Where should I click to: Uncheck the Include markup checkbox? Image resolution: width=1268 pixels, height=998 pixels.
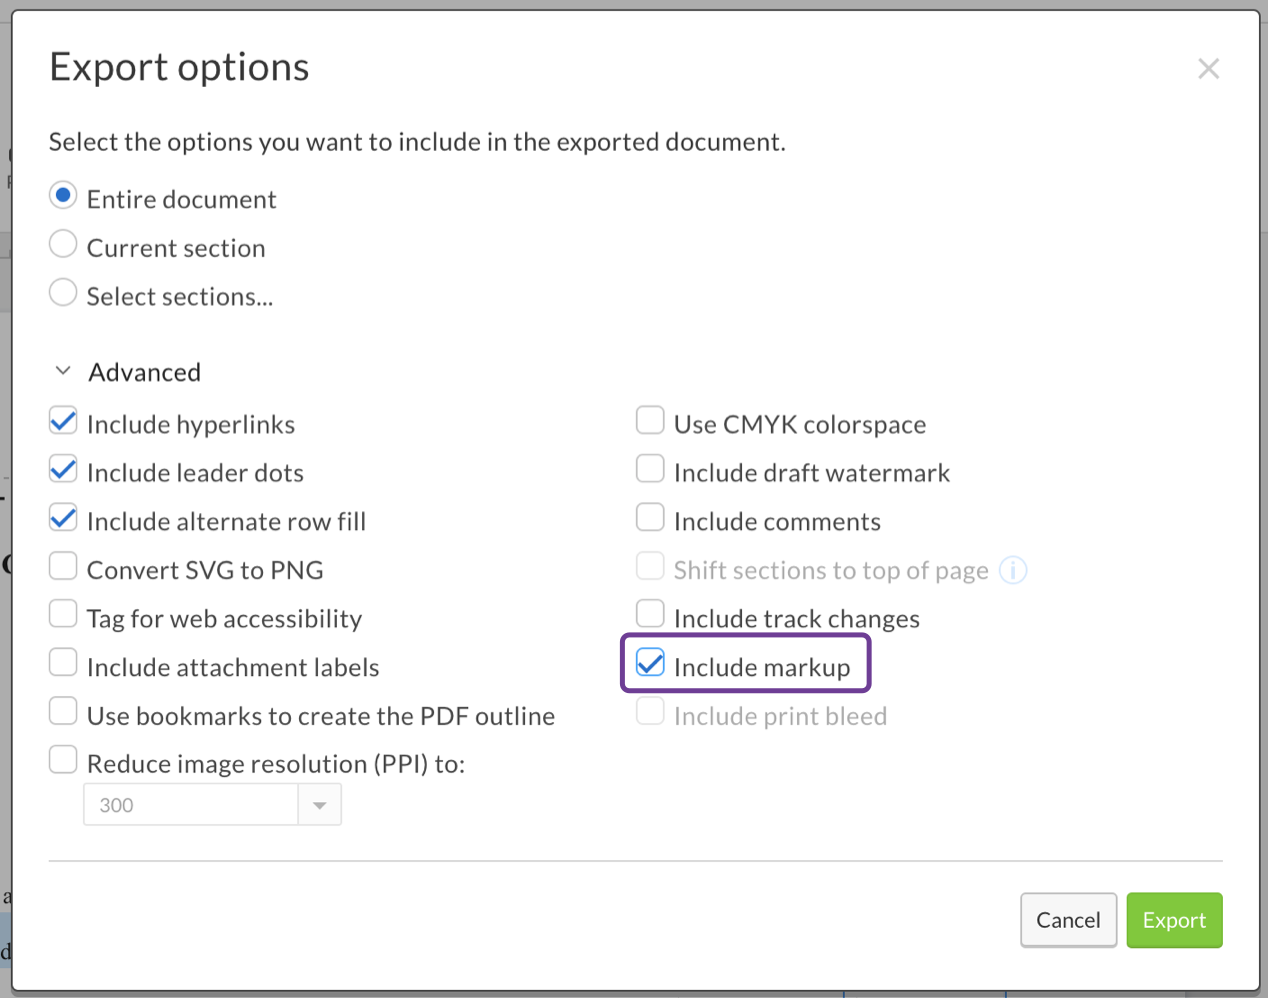click(650, 664)
